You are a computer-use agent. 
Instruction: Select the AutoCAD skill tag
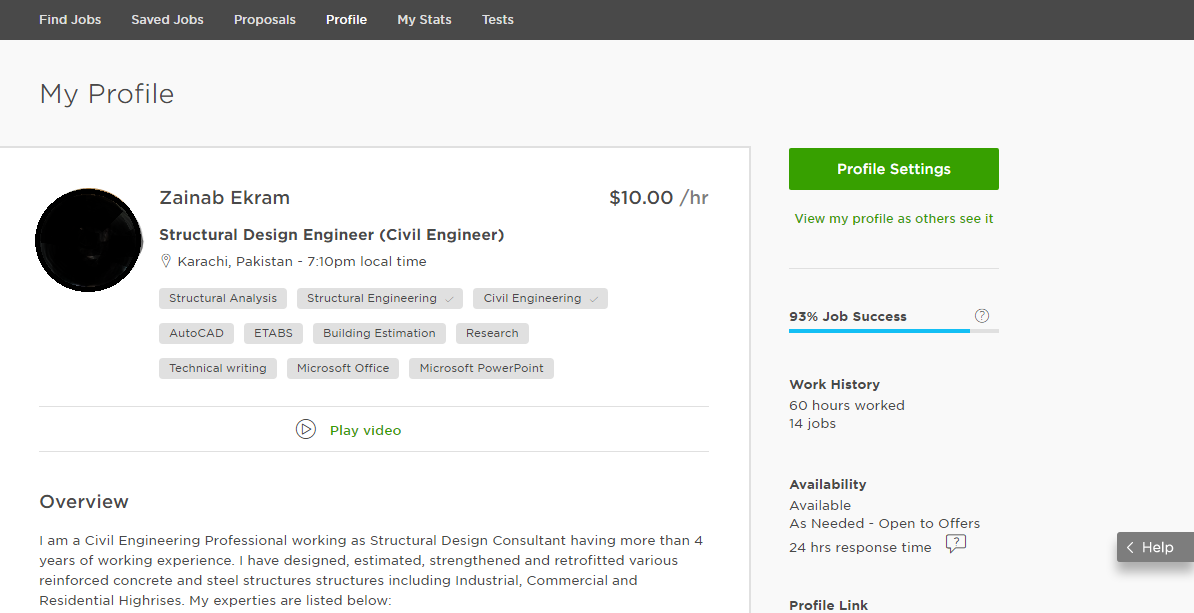(x=196, y=333)
